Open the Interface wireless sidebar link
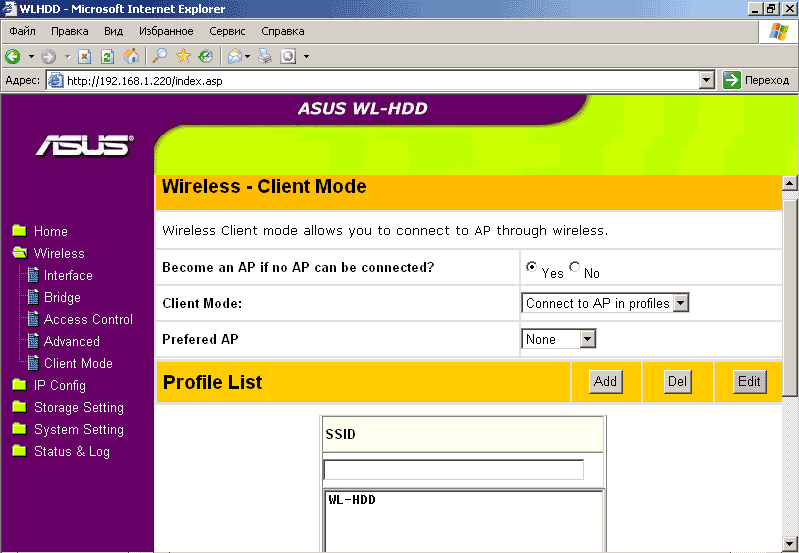The width and height of the screenshot is (799, 553). point(68,275)
